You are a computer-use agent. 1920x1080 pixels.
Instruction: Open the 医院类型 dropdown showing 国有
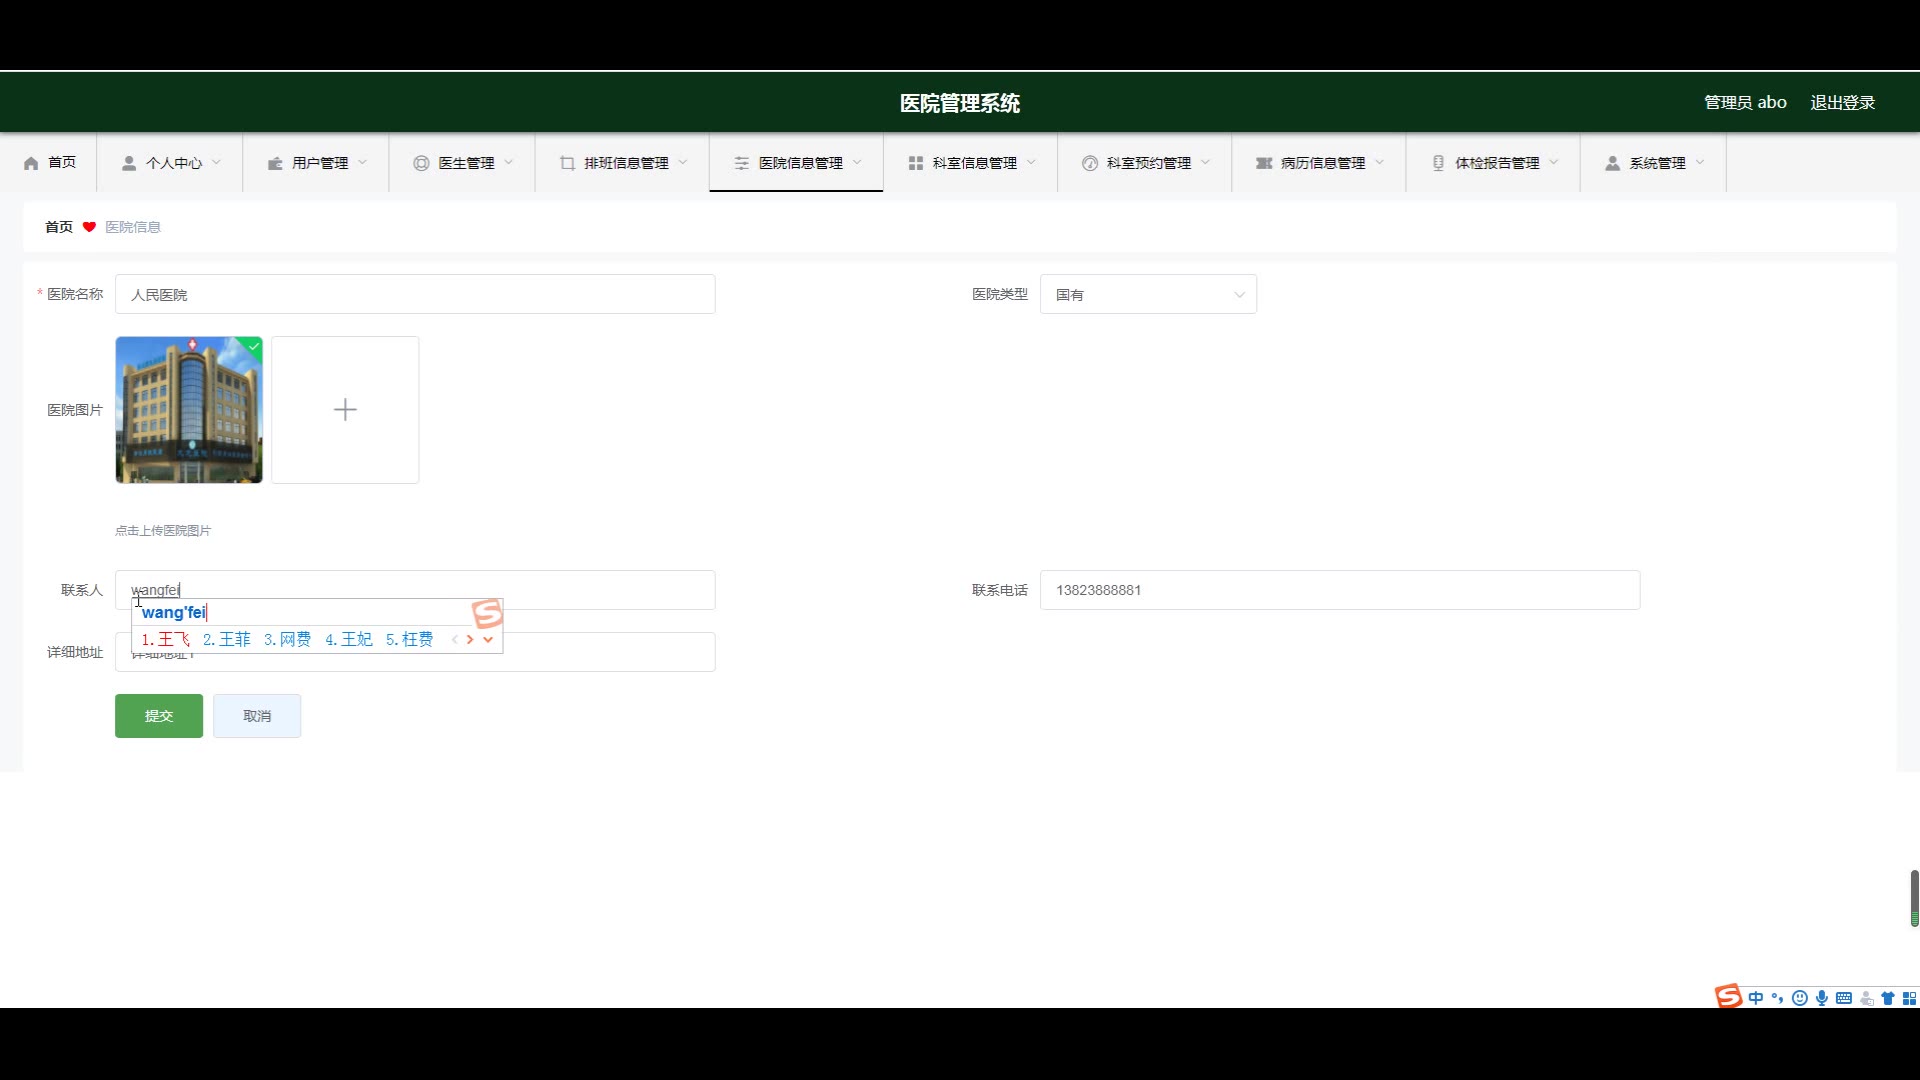(x=1148, y=295)
